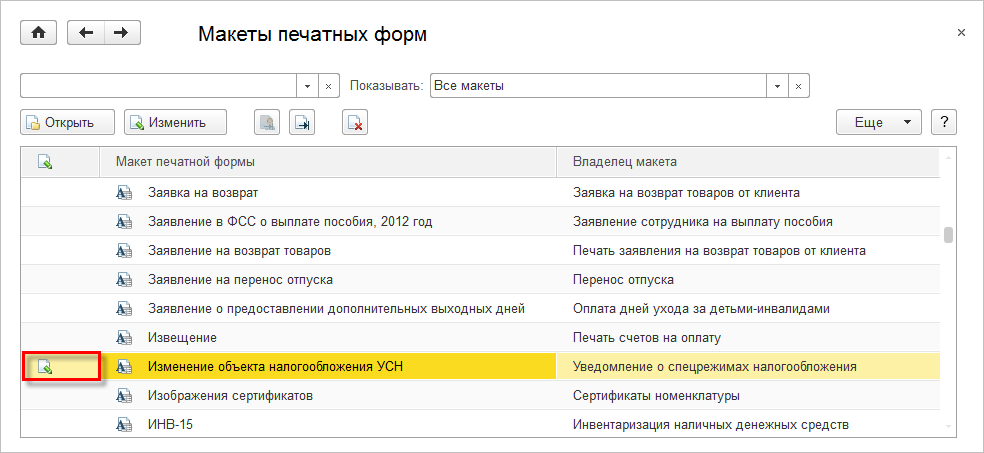Screen dimensions: 984x453
Task: Navigate back with left arrow
Action: point(86,33)
